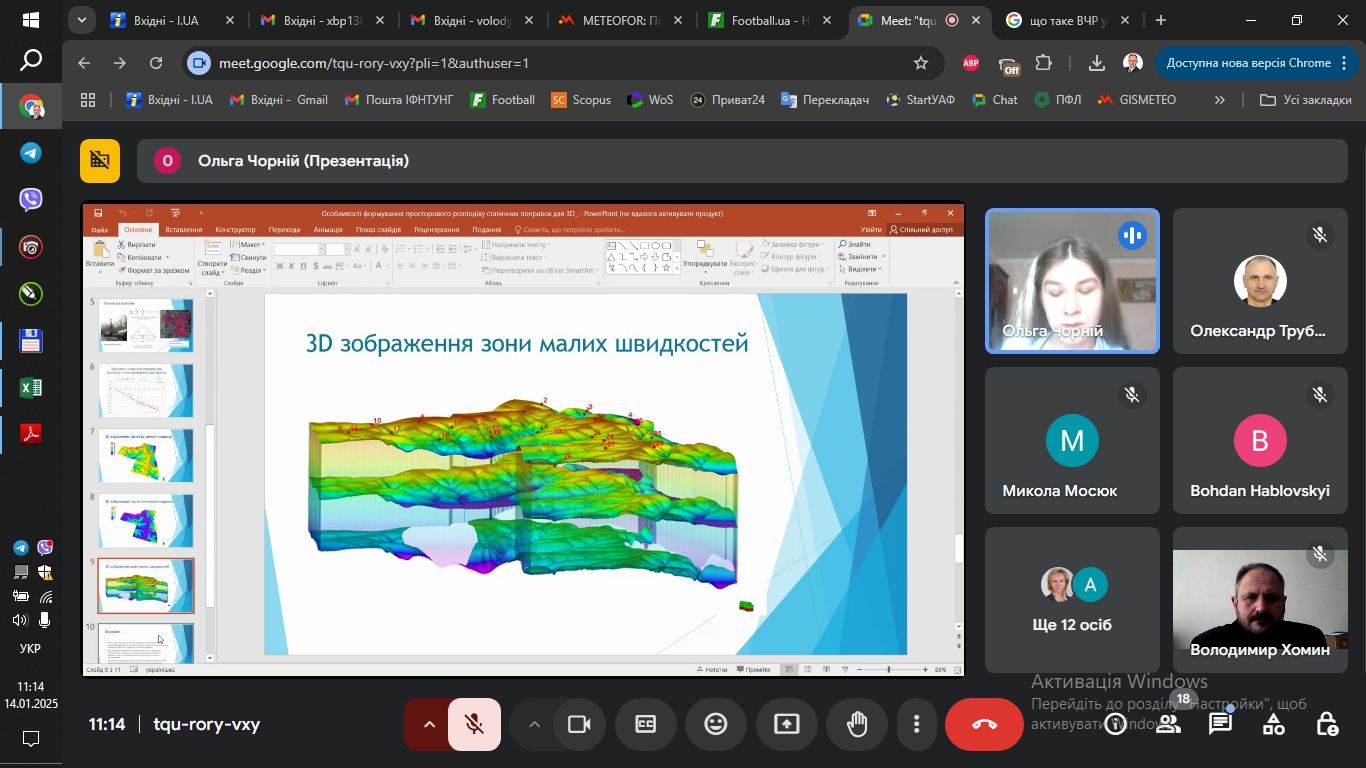Click the present screen icon
This screenshot has width=1366, height=768.
click(787, 724)
